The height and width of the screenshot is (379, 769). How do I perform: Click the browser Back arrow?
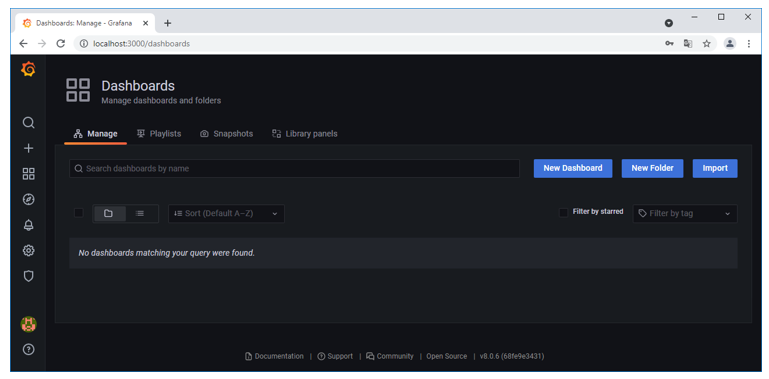click(x=23, y=44)
